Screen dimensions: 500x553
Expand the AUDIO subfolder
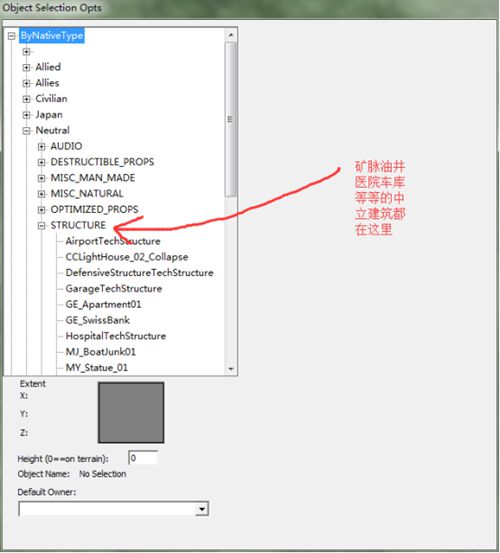(x=42, y=147)
